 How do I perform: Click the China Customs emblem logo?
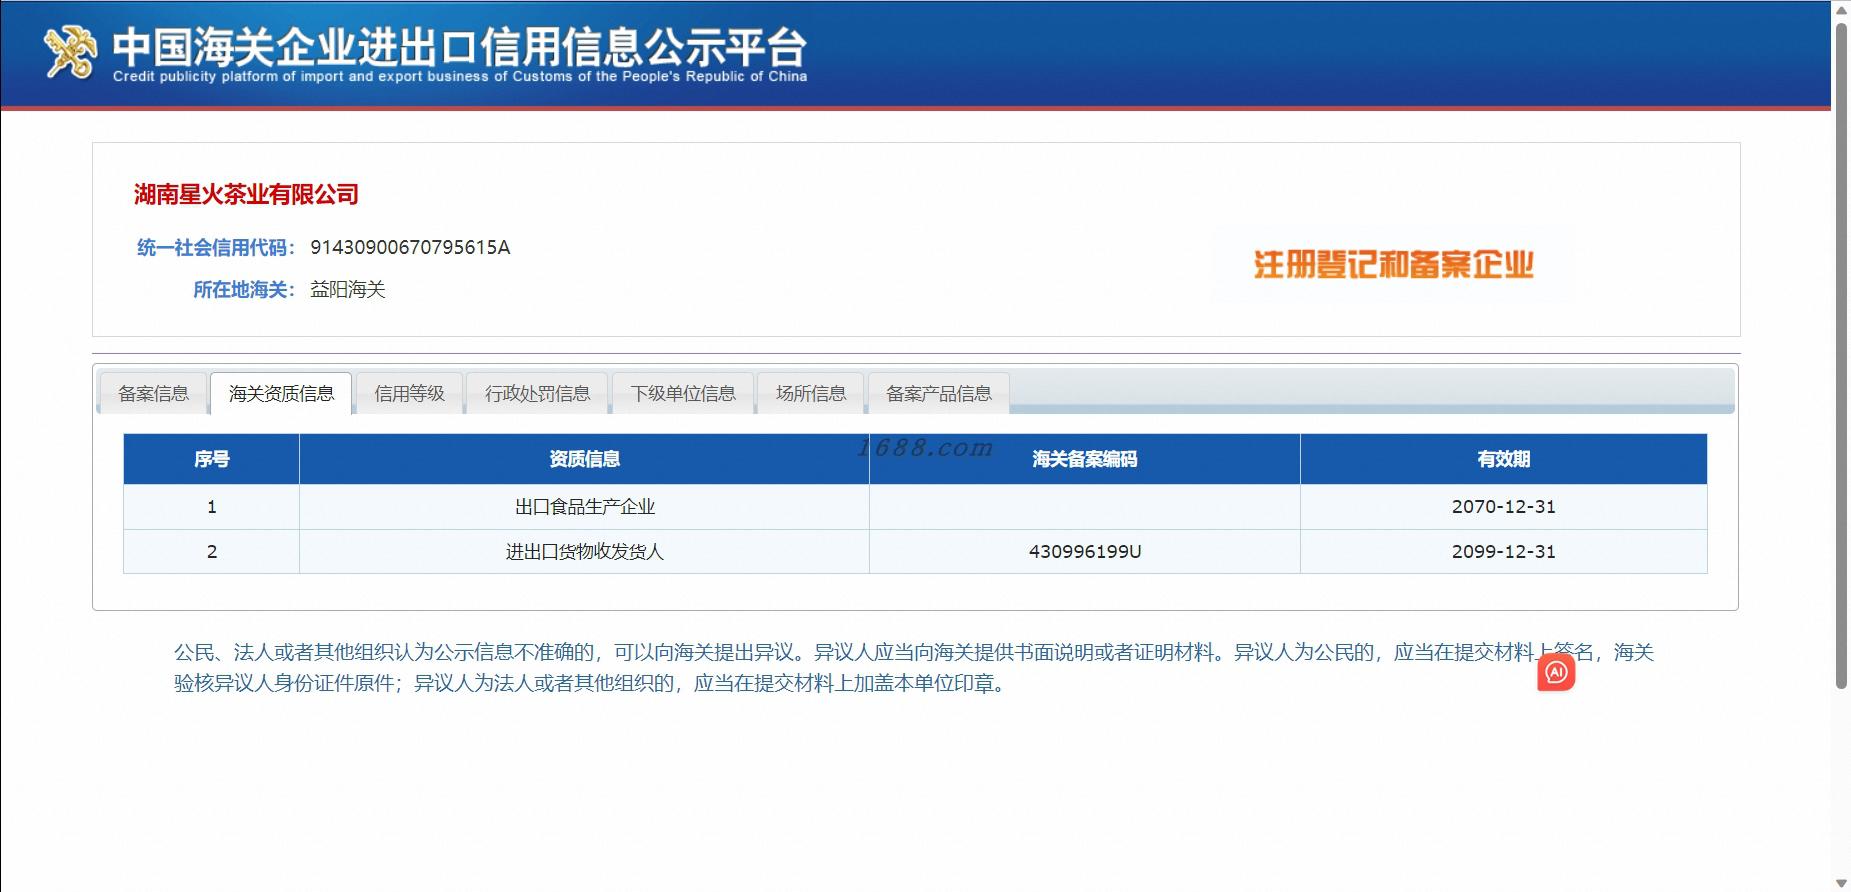(x=70, y=51)
